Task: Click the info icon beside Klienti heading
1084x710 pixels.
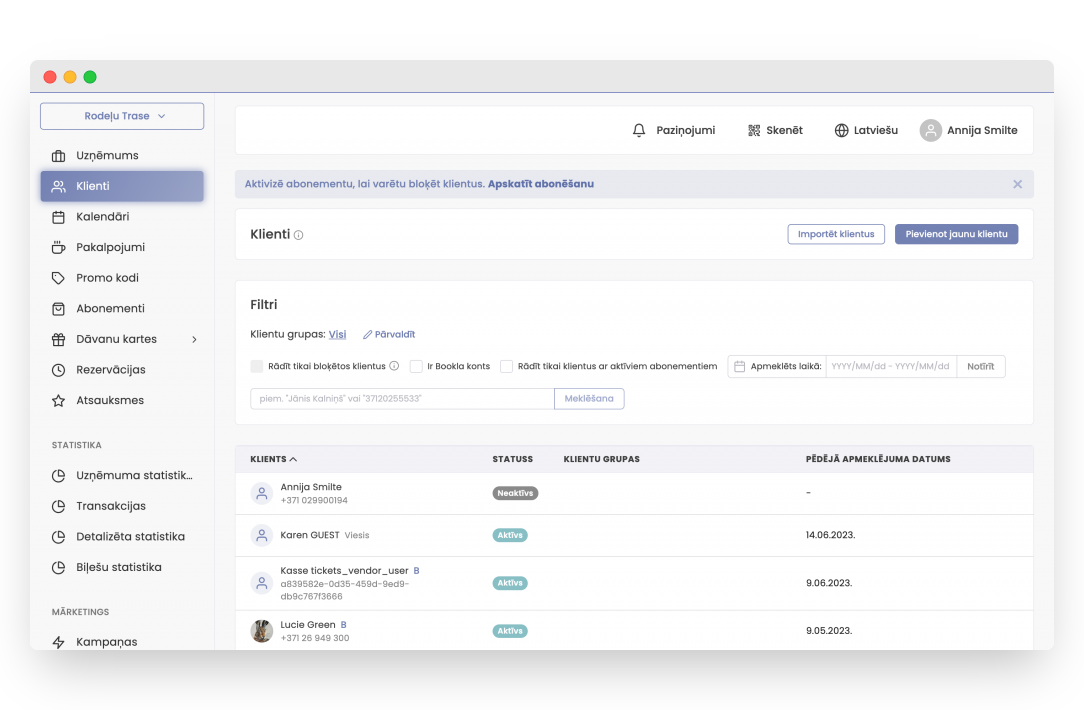Action: pos(298,235)
